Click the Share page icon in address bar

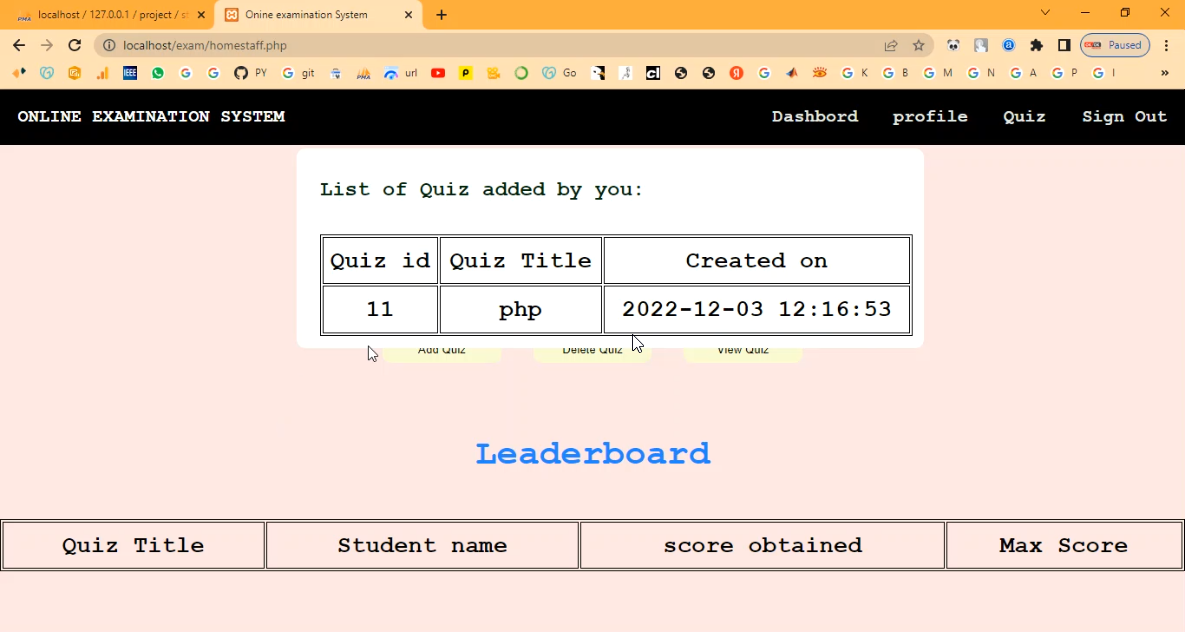[890, 45]
